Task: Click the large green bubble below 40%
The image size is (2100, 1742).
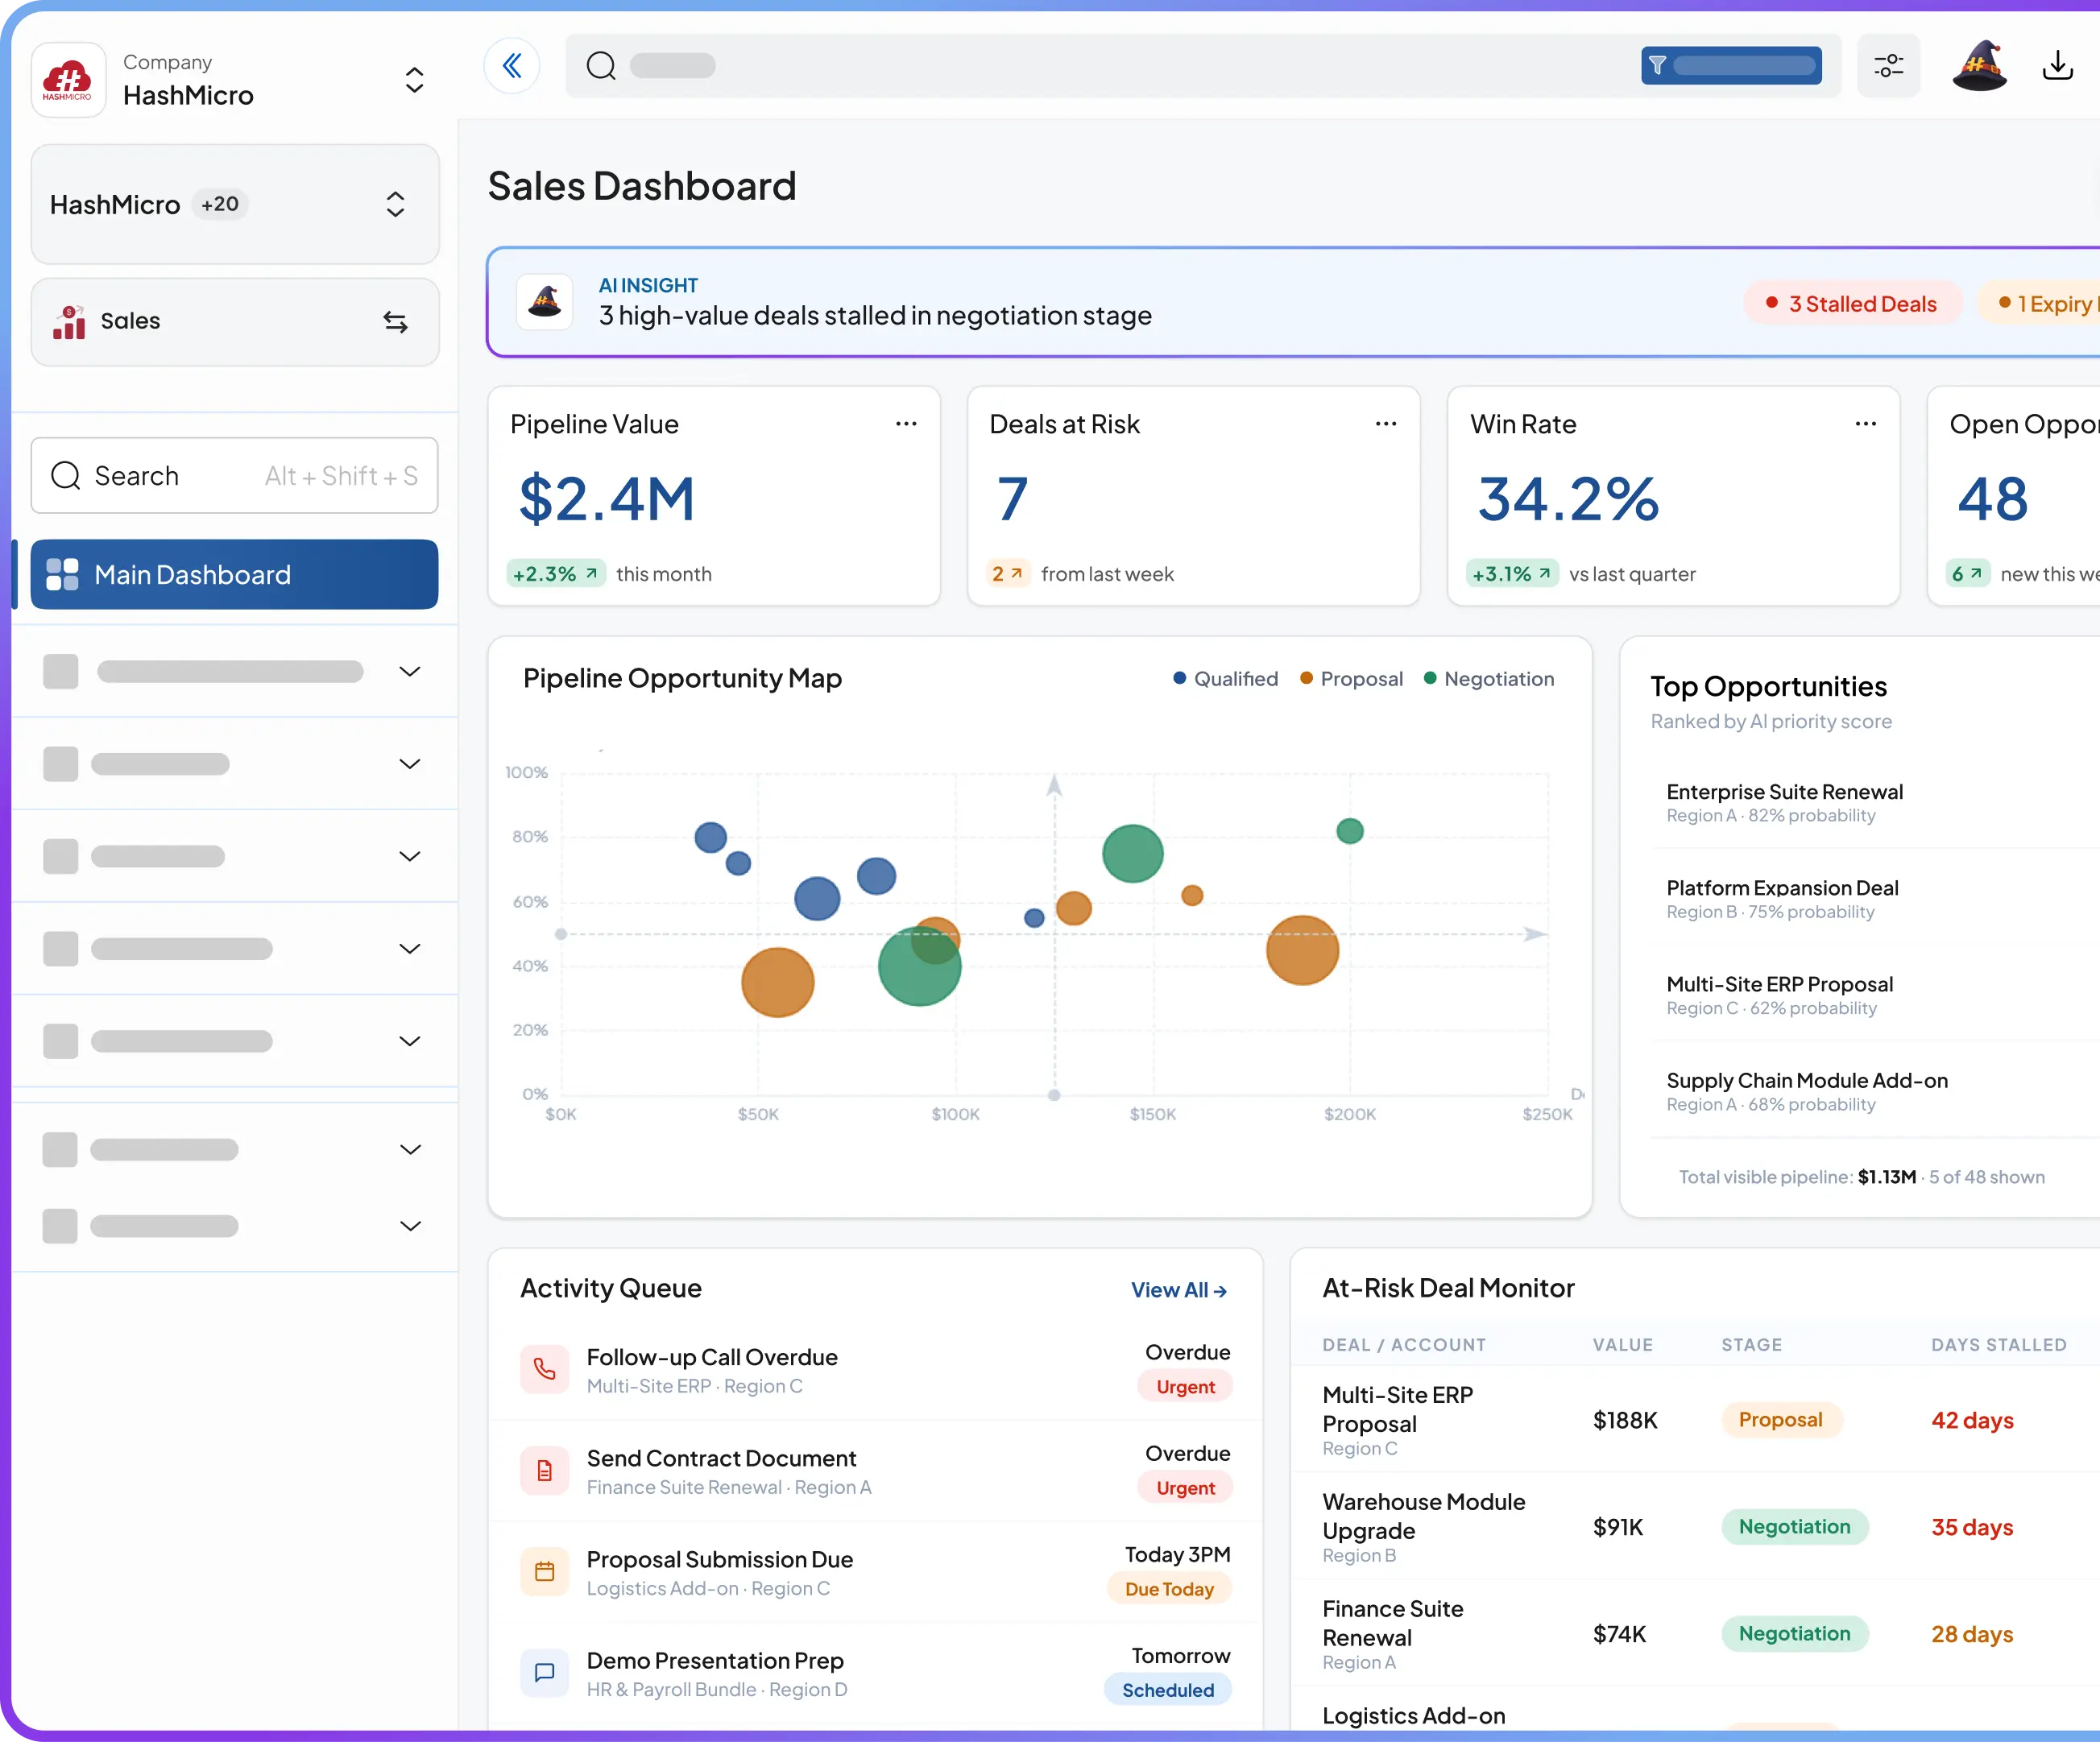Action: pos(920,966)
